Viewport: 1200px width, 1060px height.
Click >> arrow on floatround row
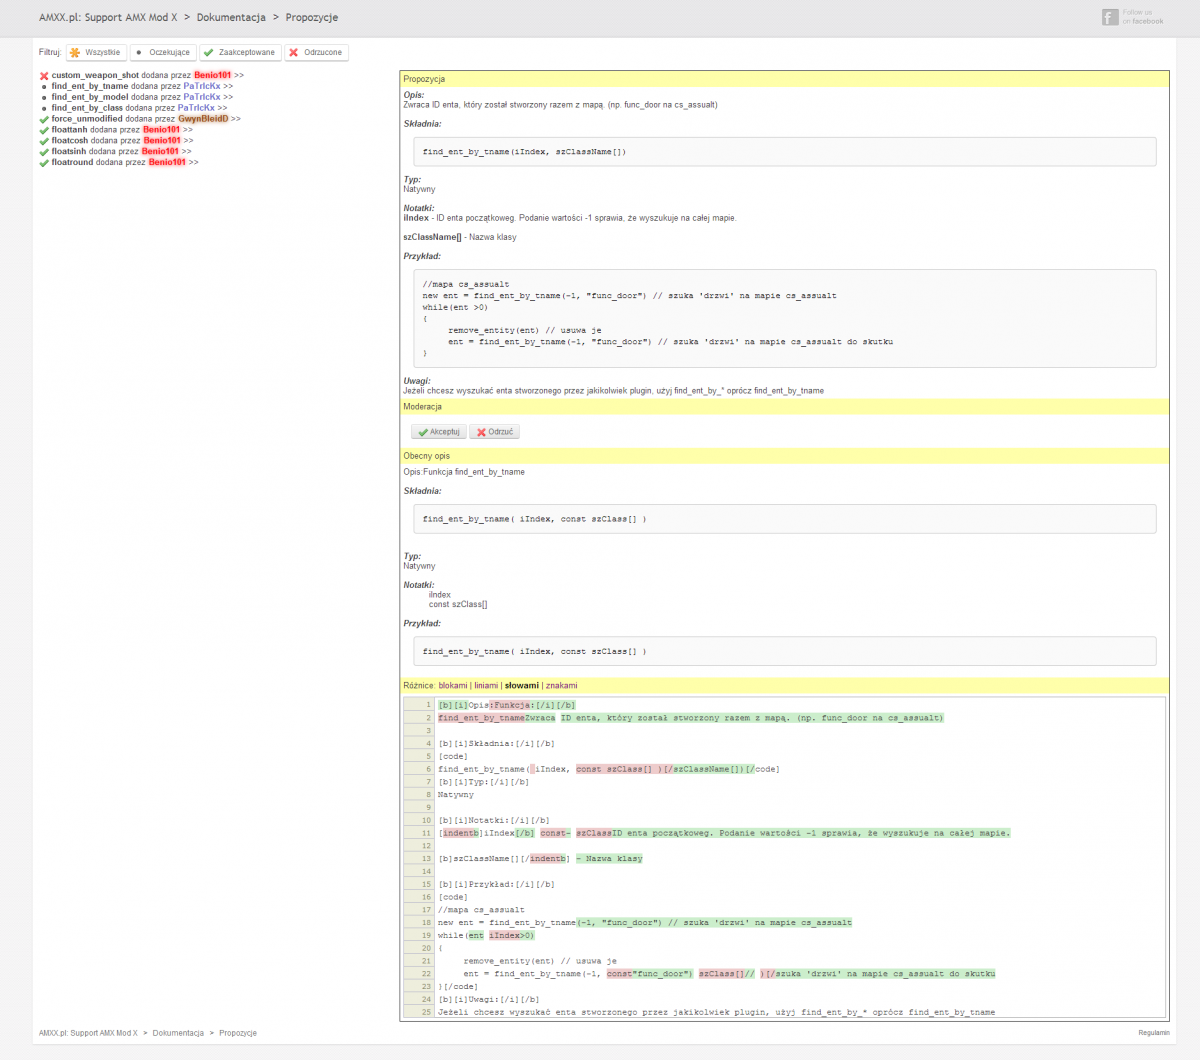pos(193,163)
